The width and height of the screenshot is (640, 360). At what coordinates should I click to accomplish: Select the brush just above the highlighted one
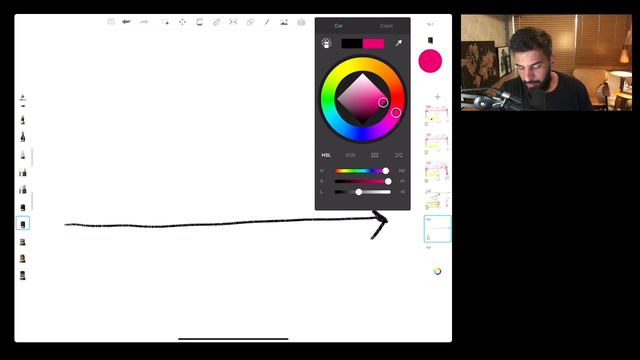click(23, 207)
